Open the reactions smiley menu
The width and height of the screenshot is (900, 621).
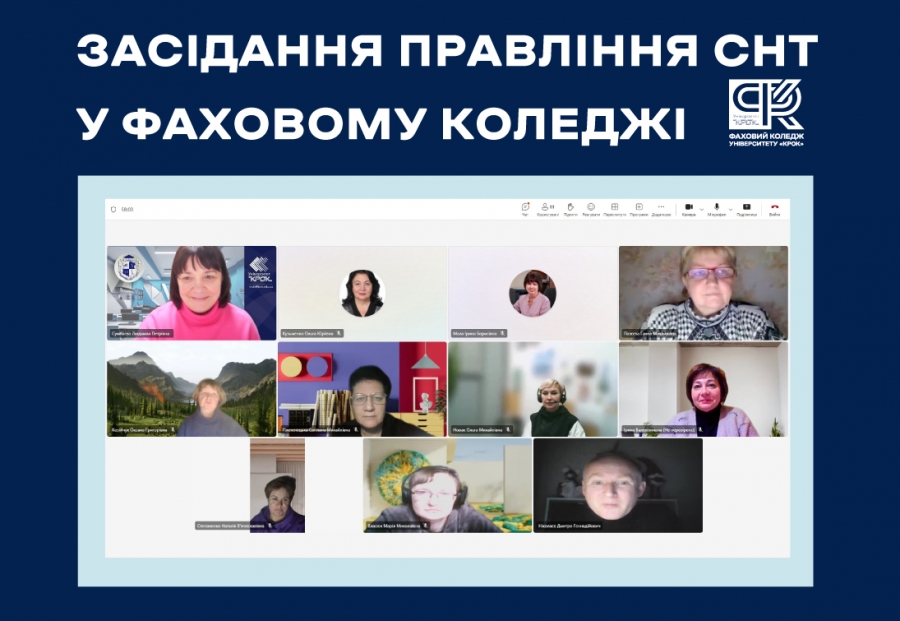point(591,208)
